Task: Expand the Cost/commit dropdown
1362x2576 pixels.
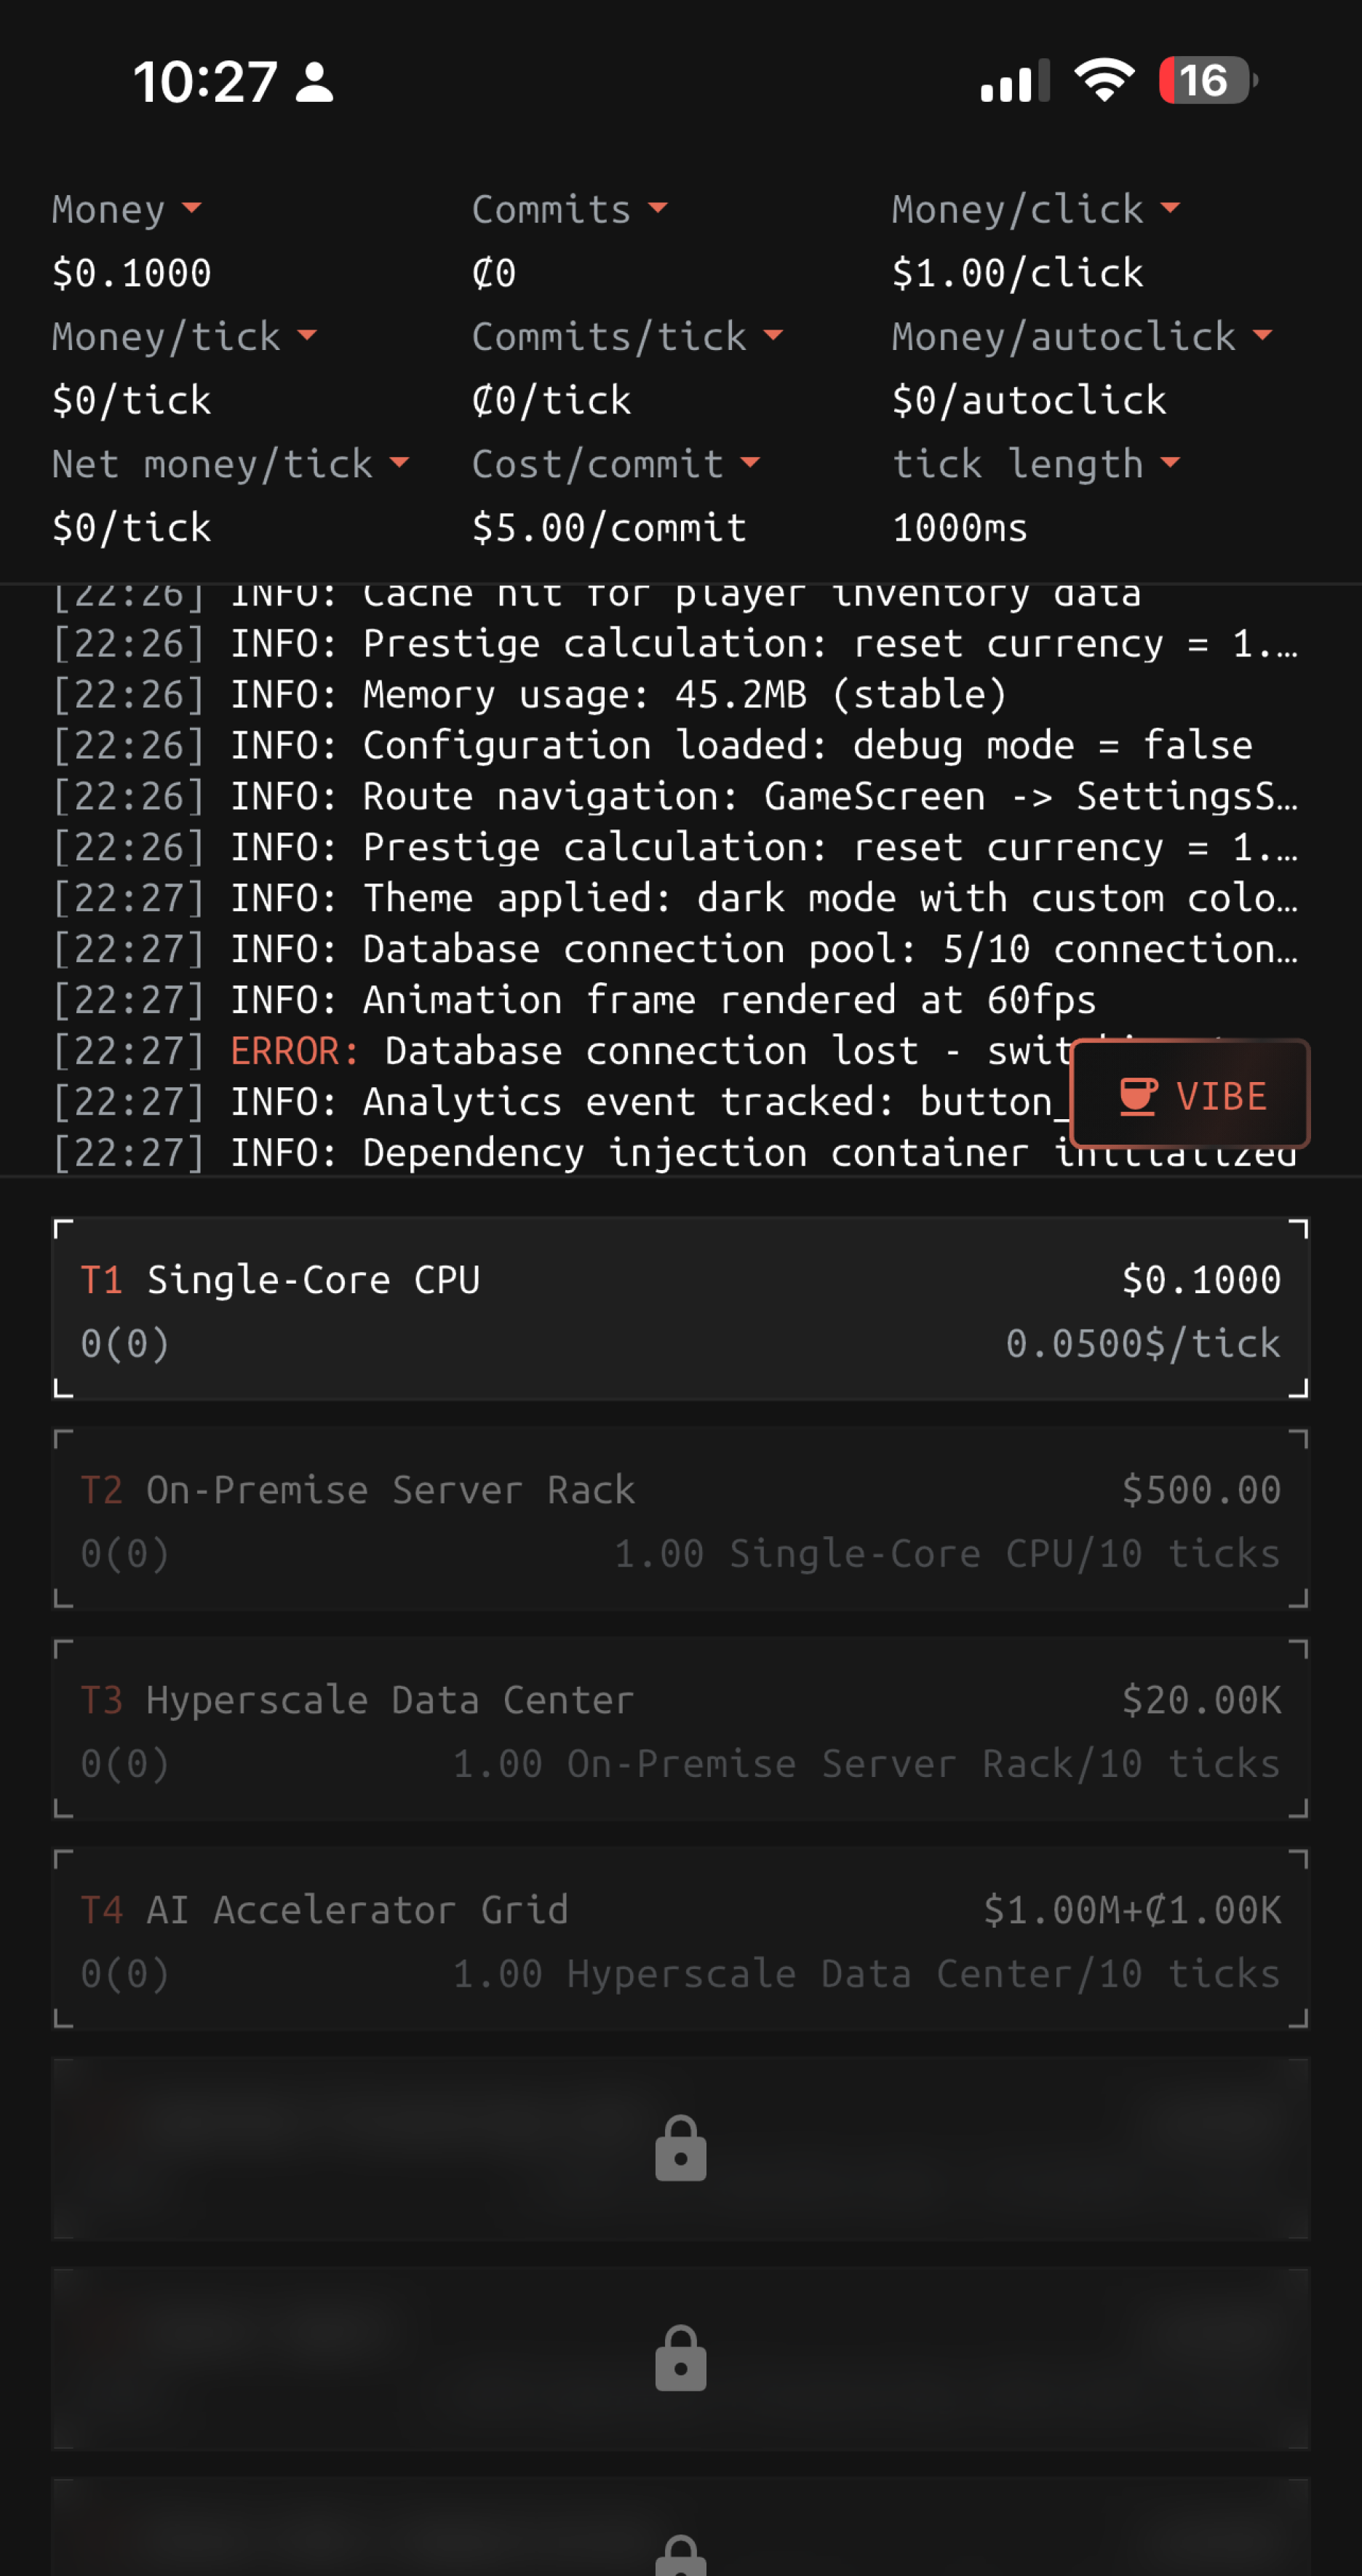Action: [750, 463]
